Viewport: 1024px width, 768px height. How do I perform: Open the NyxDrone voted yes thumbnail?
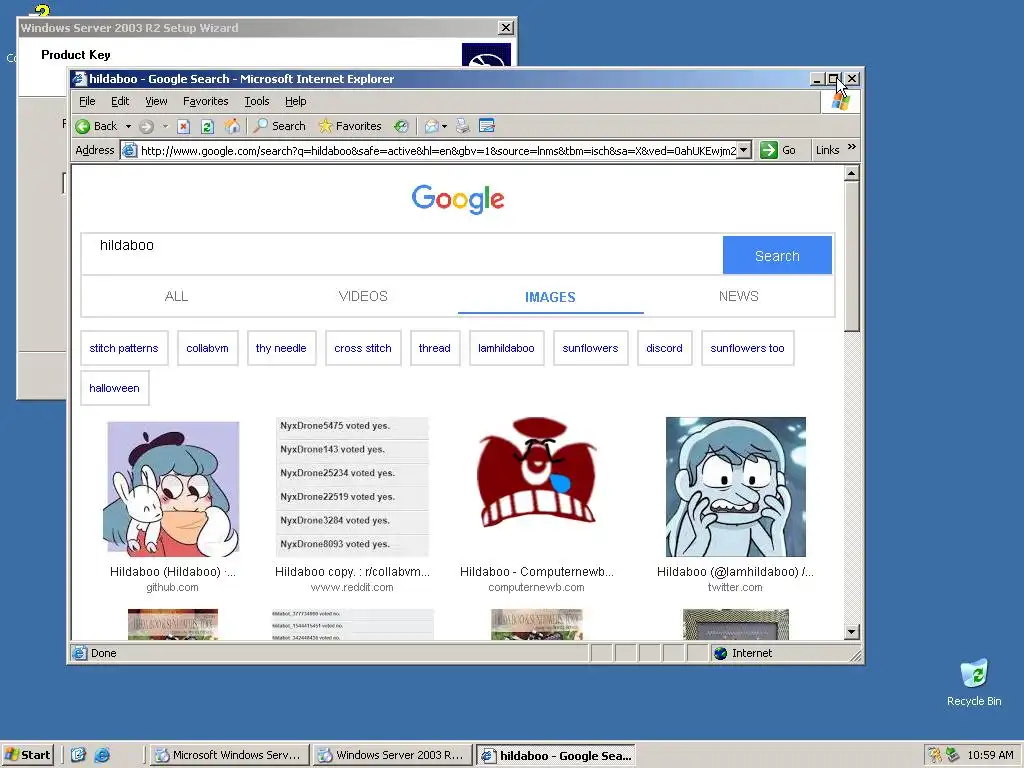[x=353, y=487]
